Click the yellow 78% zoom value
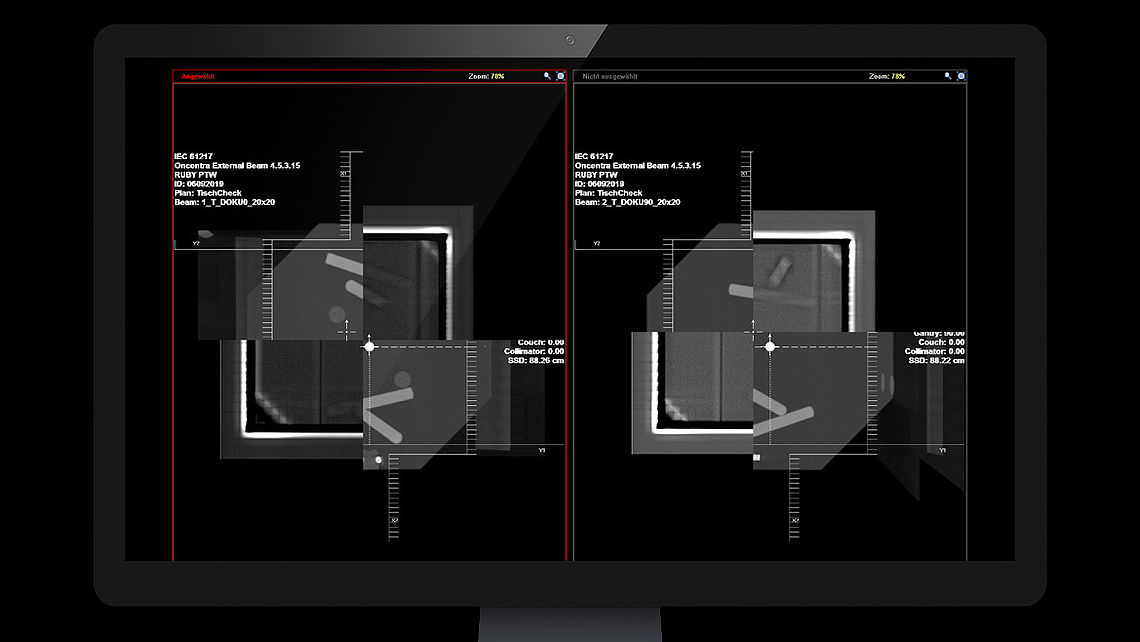Viewport: 1140px width, 642px height. 496,75
